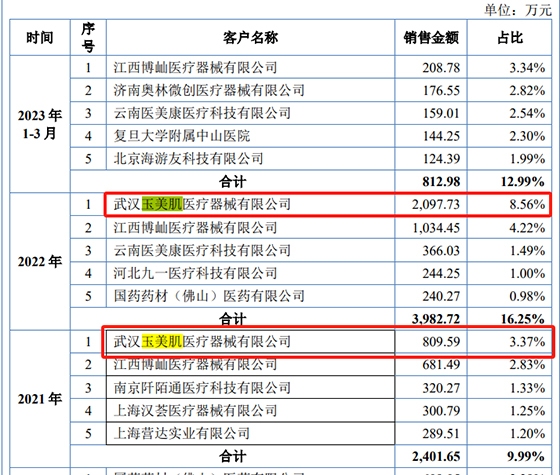Select the 809.59 sales amount cell
This screenshot has height=475, width=560.
(431, 341)
